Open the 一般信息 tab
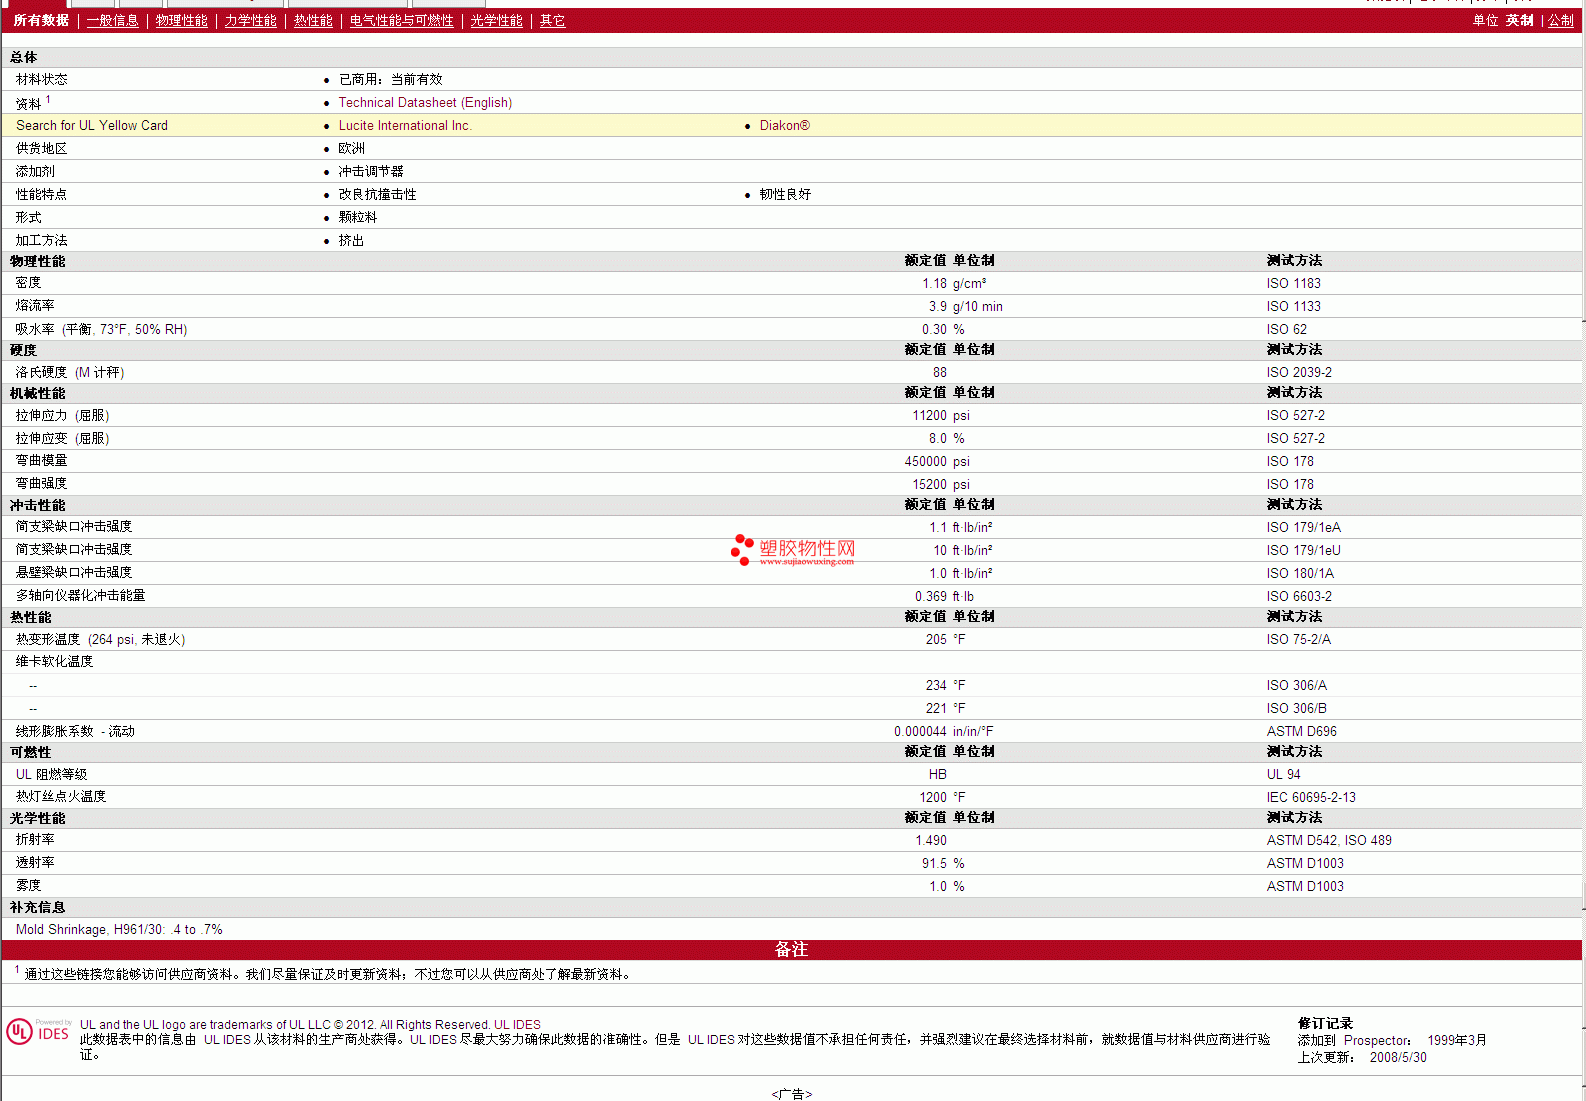 (112, 21)
